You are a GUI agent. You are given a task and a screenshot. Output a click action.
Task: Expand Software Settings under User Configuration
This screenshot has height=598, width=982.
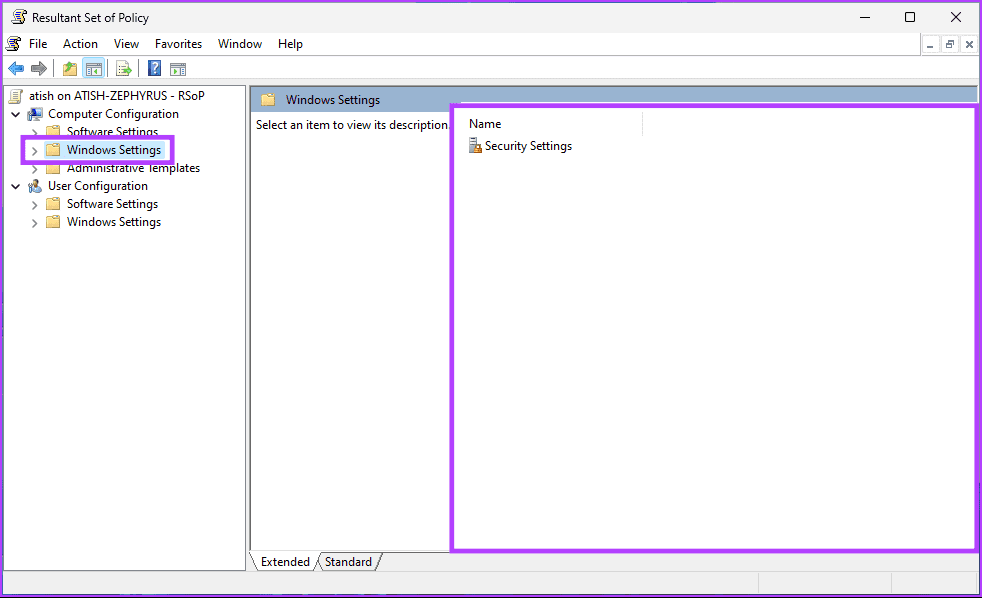coord(35,203)
